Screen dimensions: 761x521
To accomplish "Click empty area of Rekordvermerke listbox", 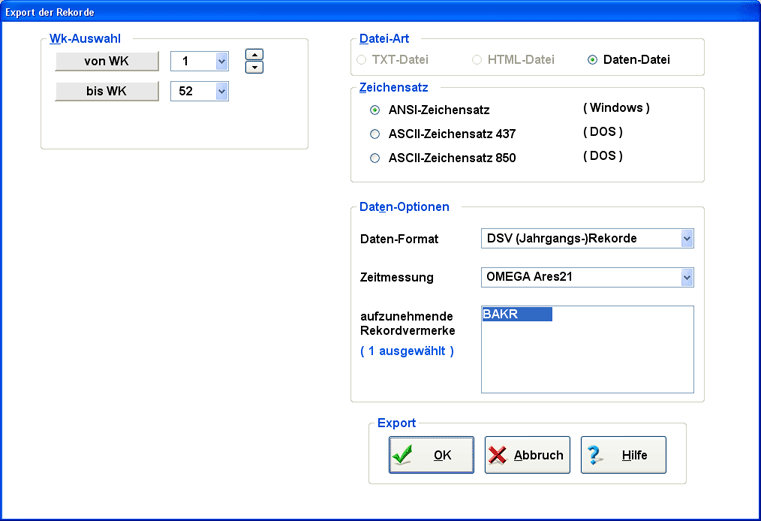I will point(587,365).
